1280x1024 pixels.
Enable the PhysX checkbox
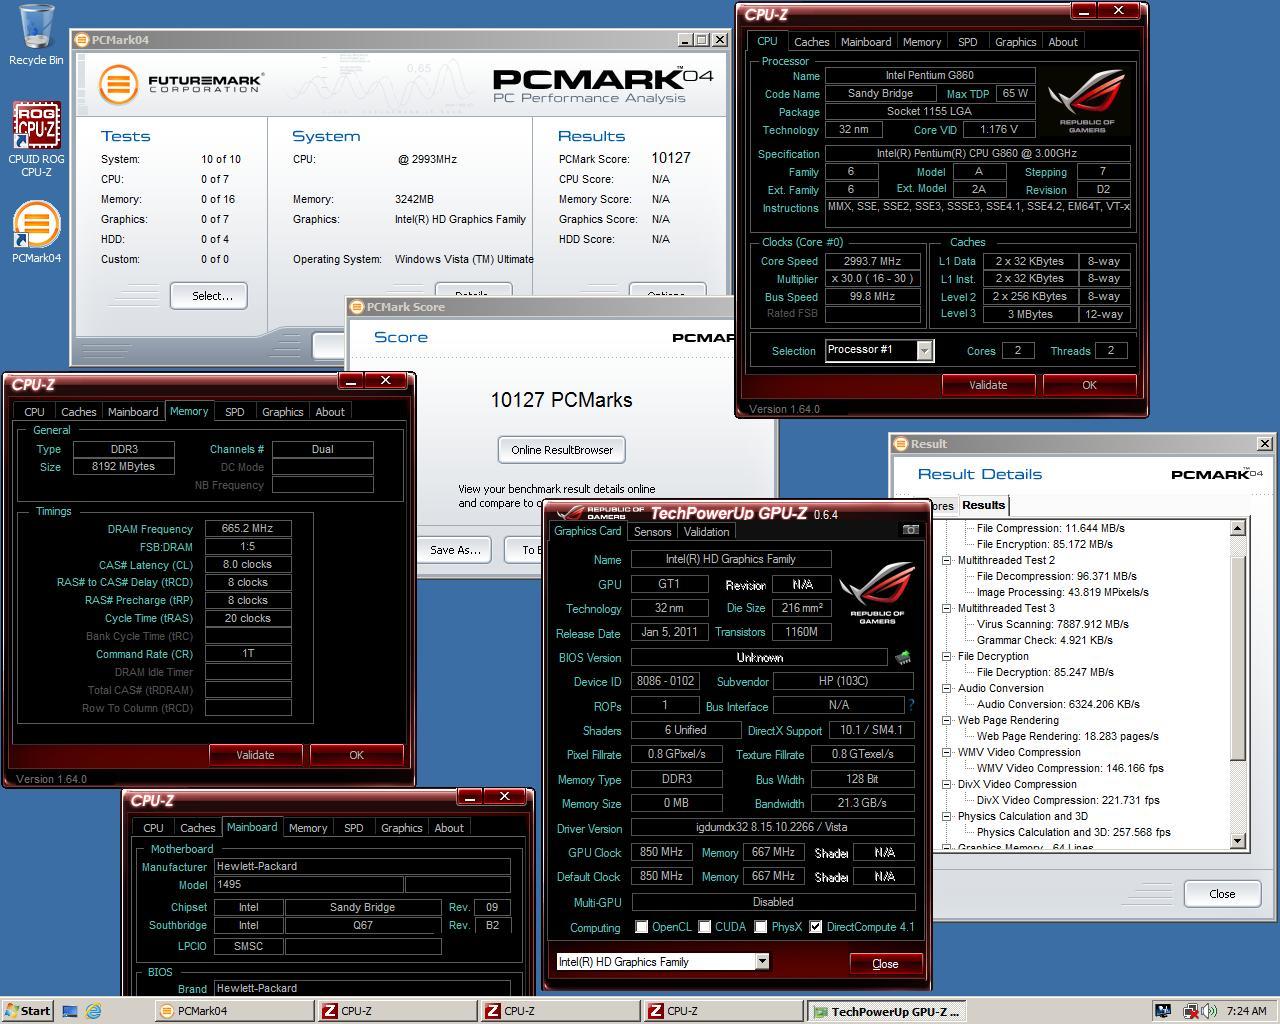coord(761,927)
